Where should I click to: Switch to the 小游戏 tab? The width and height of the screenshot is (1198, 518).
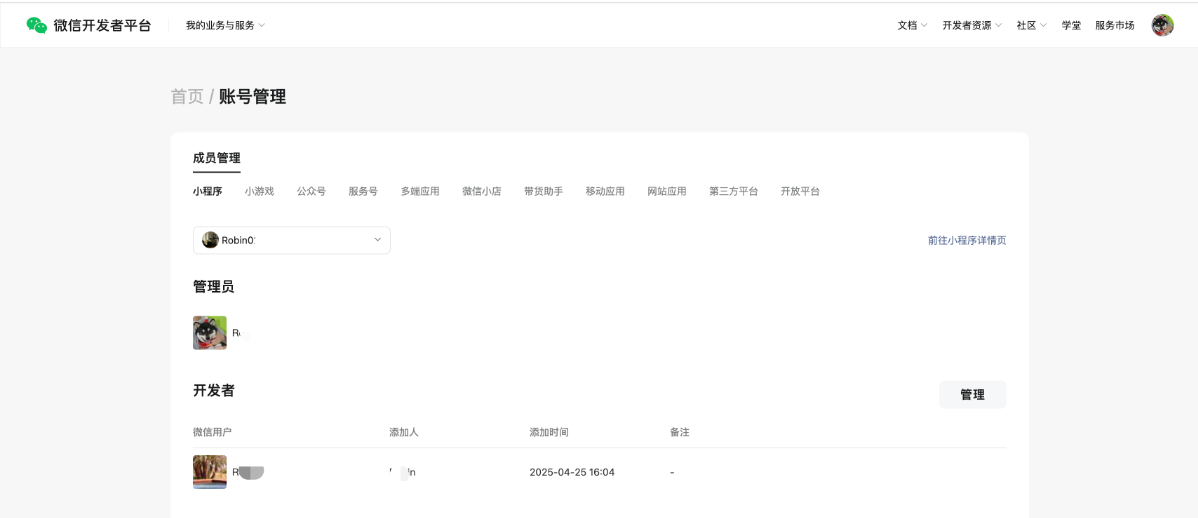click(x=259, y=191)
